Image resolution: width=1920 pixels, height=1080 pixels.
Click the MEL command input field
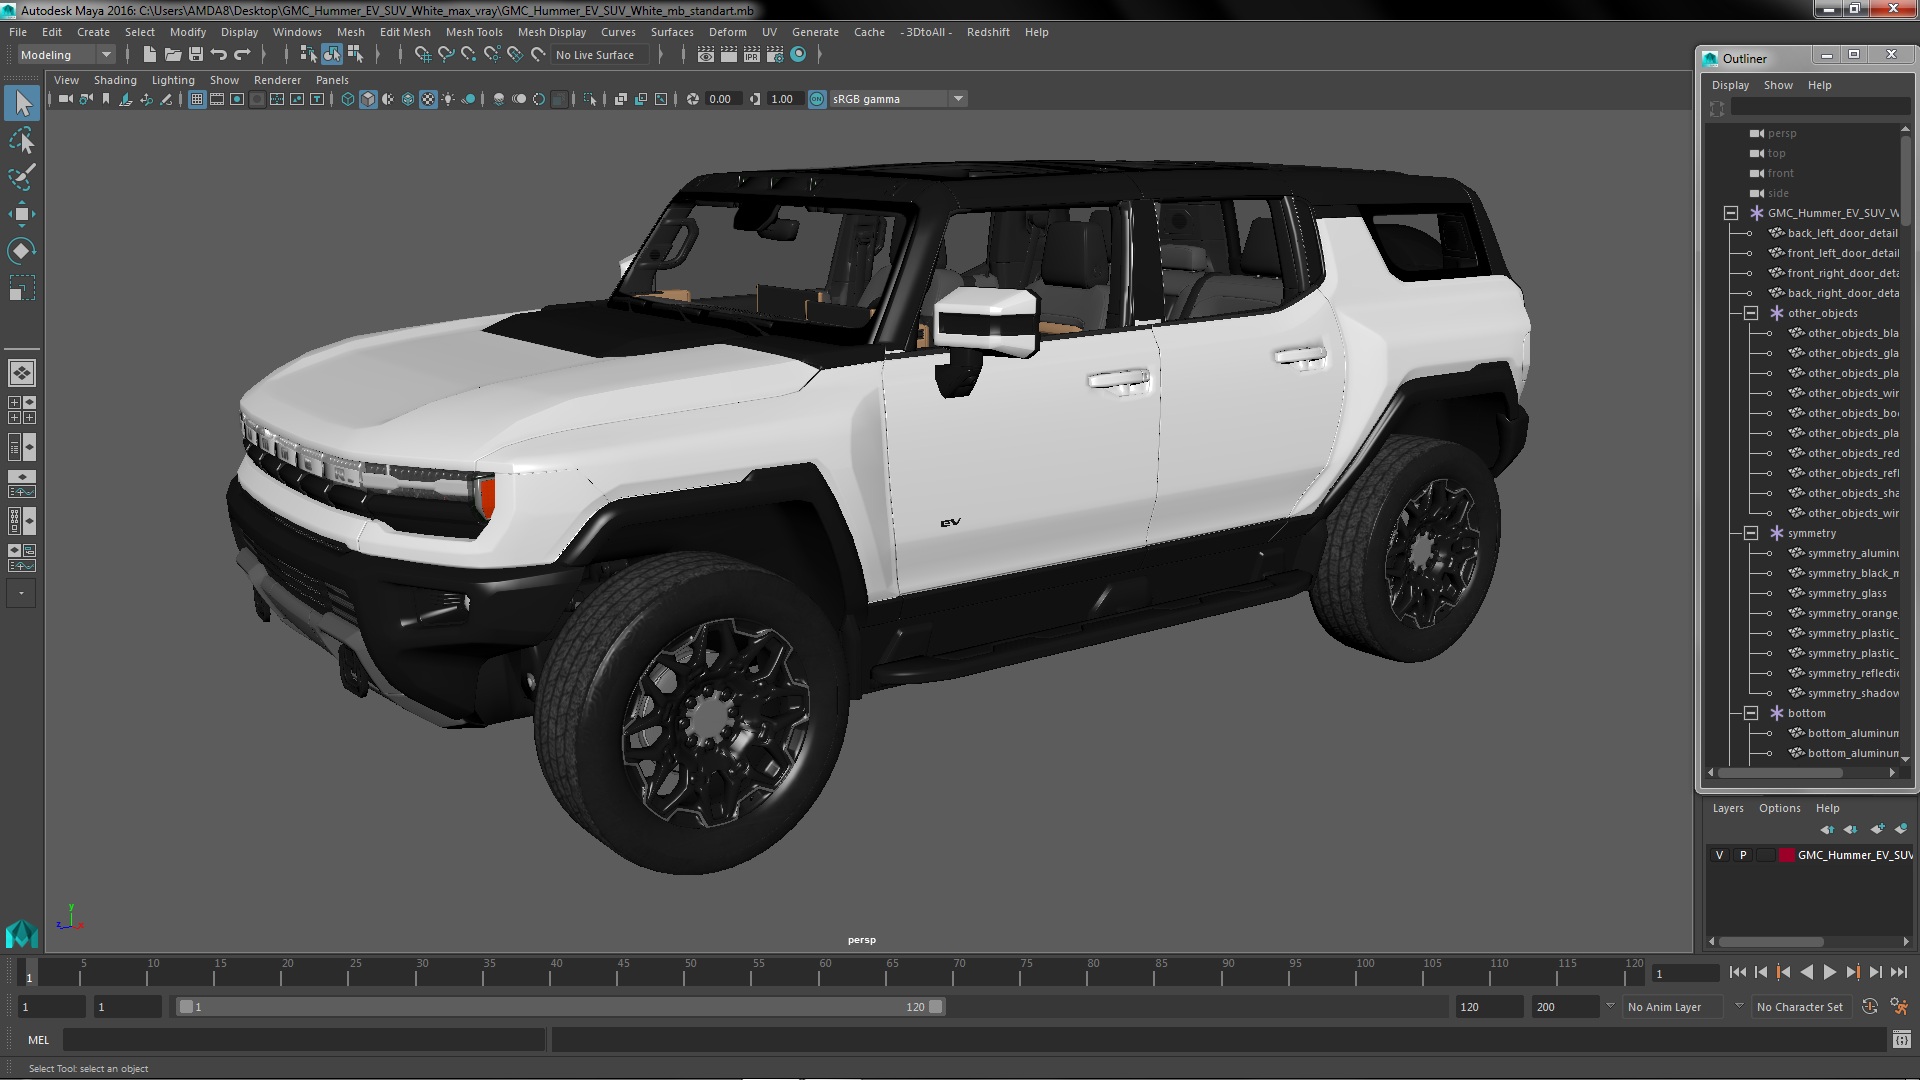(x=304, y=1040)
